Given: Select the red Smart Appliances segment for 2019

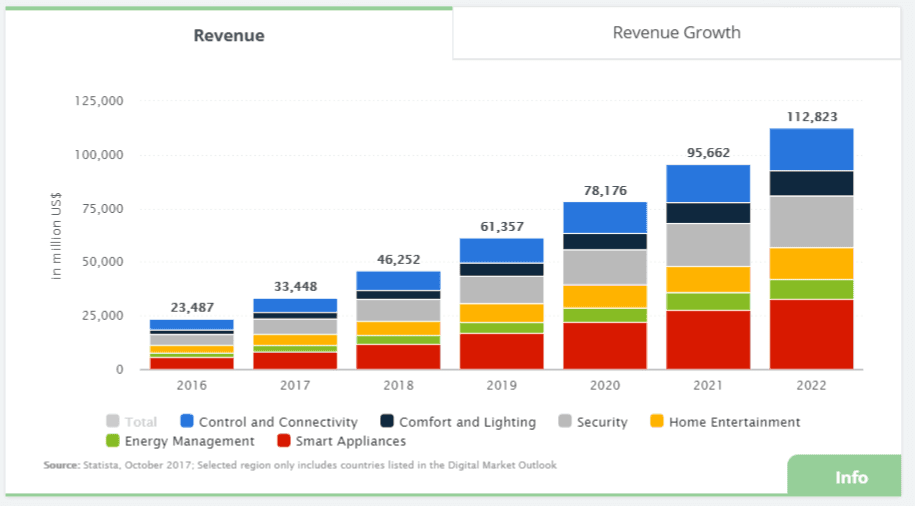Looking at the screenshot, I should 501,351.
